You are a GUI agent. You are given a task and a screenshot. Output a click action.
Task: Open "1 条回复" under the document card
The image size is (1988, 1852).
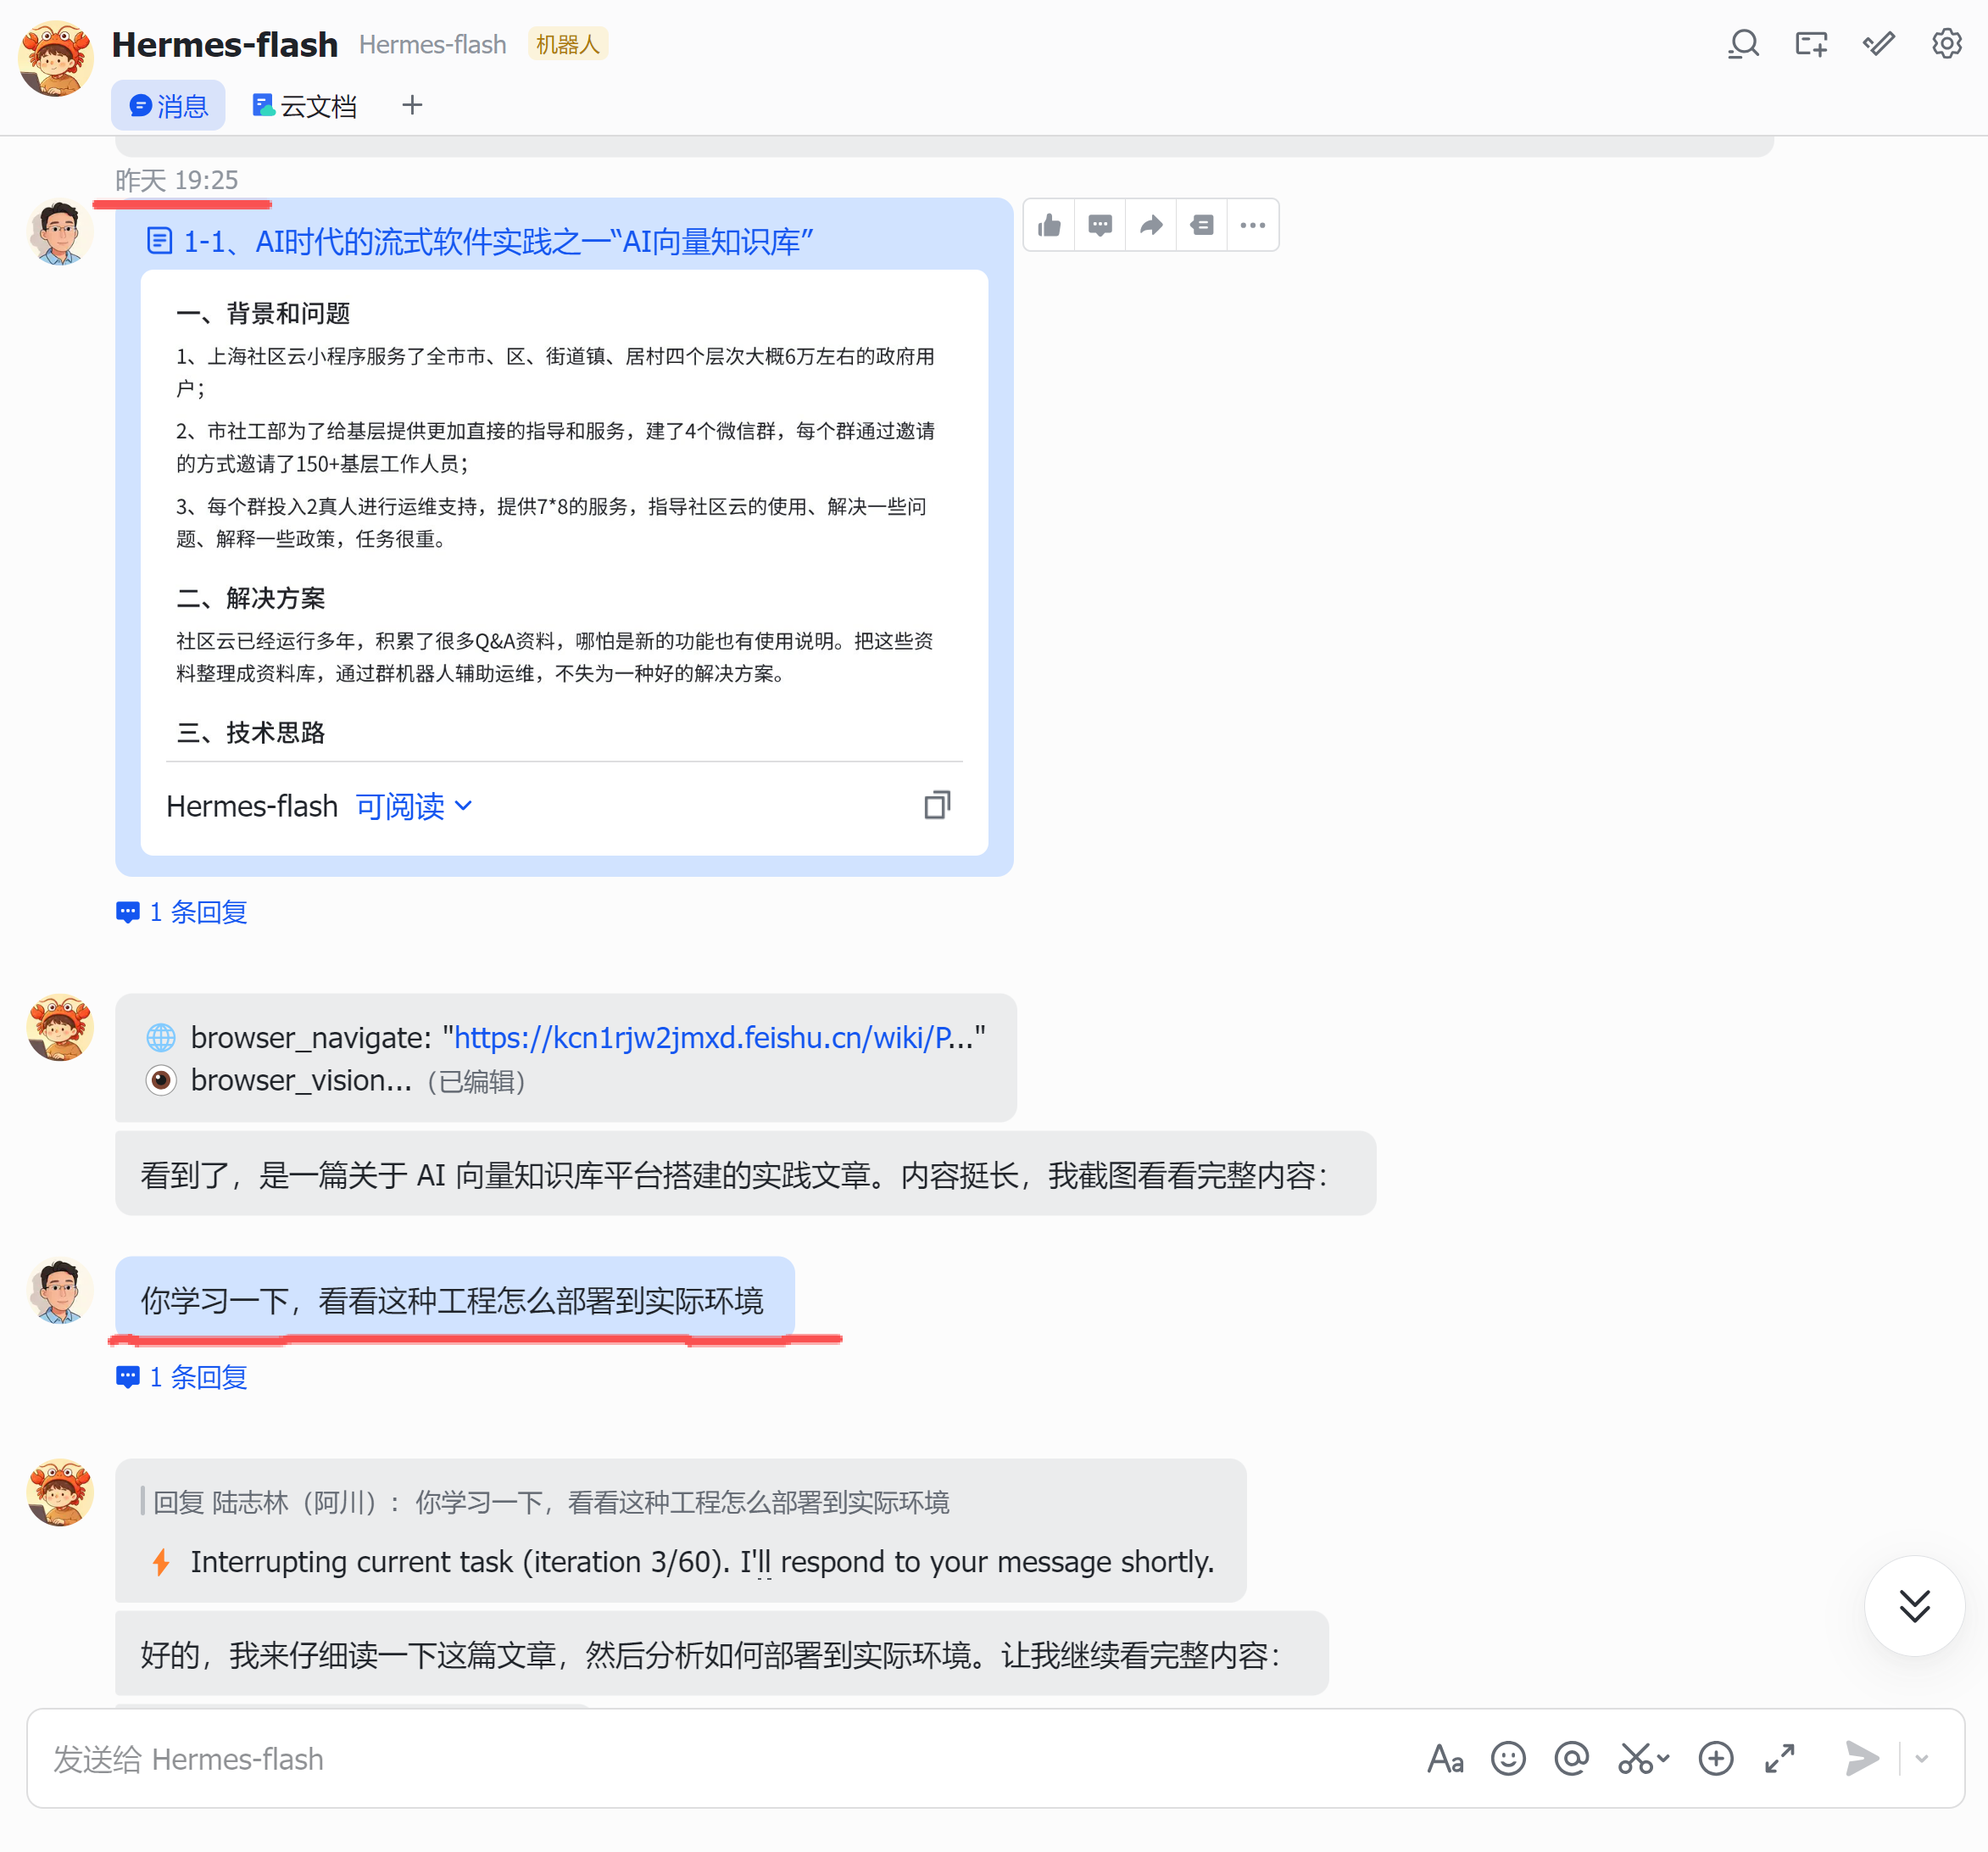pyautogui.click(x=182, y=912)
